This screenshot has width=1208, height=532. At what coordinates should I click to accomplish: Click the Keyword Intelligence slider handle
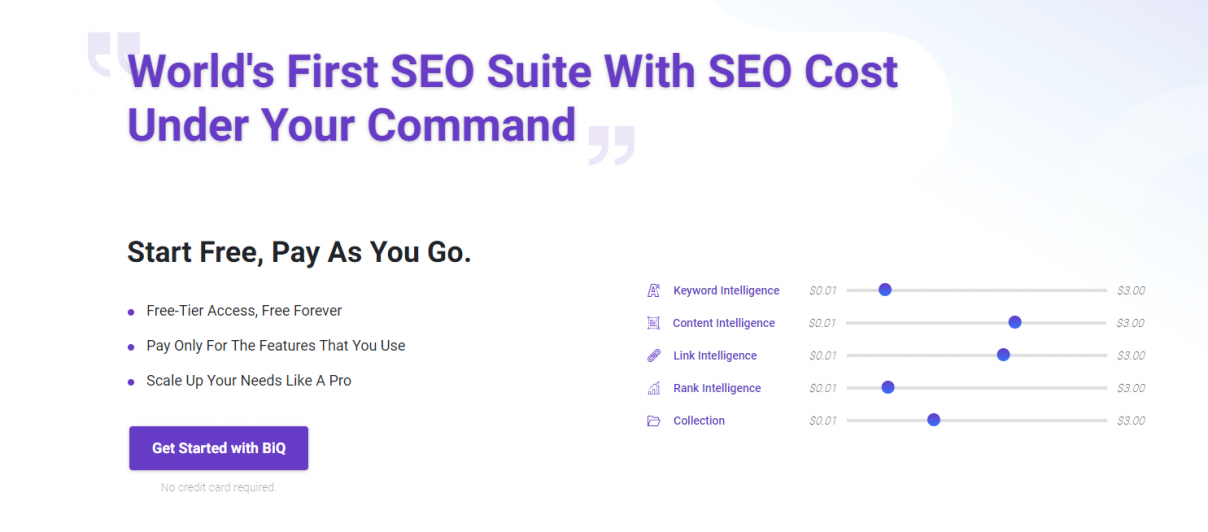click(x=885, y=290)
